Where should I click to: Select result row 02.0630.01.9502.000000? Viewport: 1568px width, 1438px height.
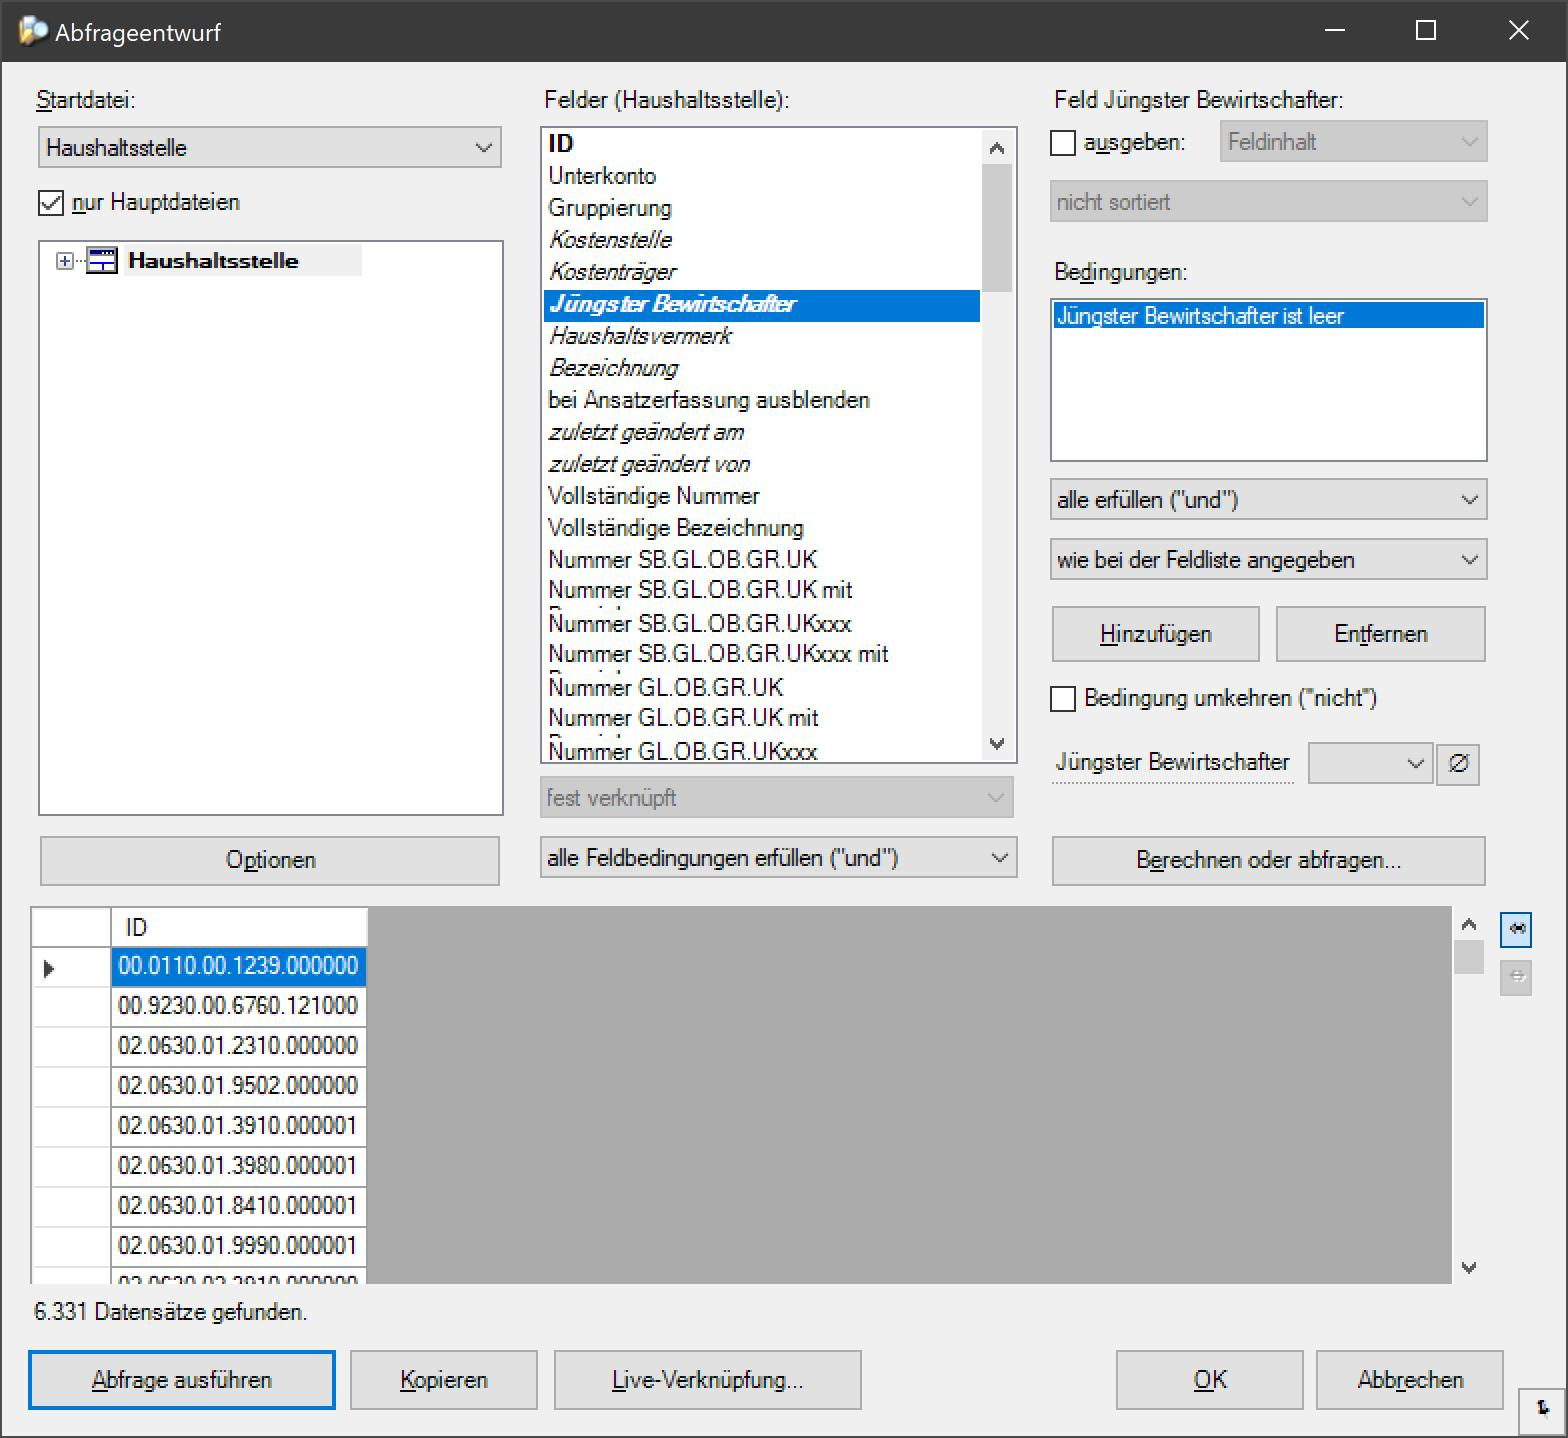pyautogui.click(x=239, y=1086)
